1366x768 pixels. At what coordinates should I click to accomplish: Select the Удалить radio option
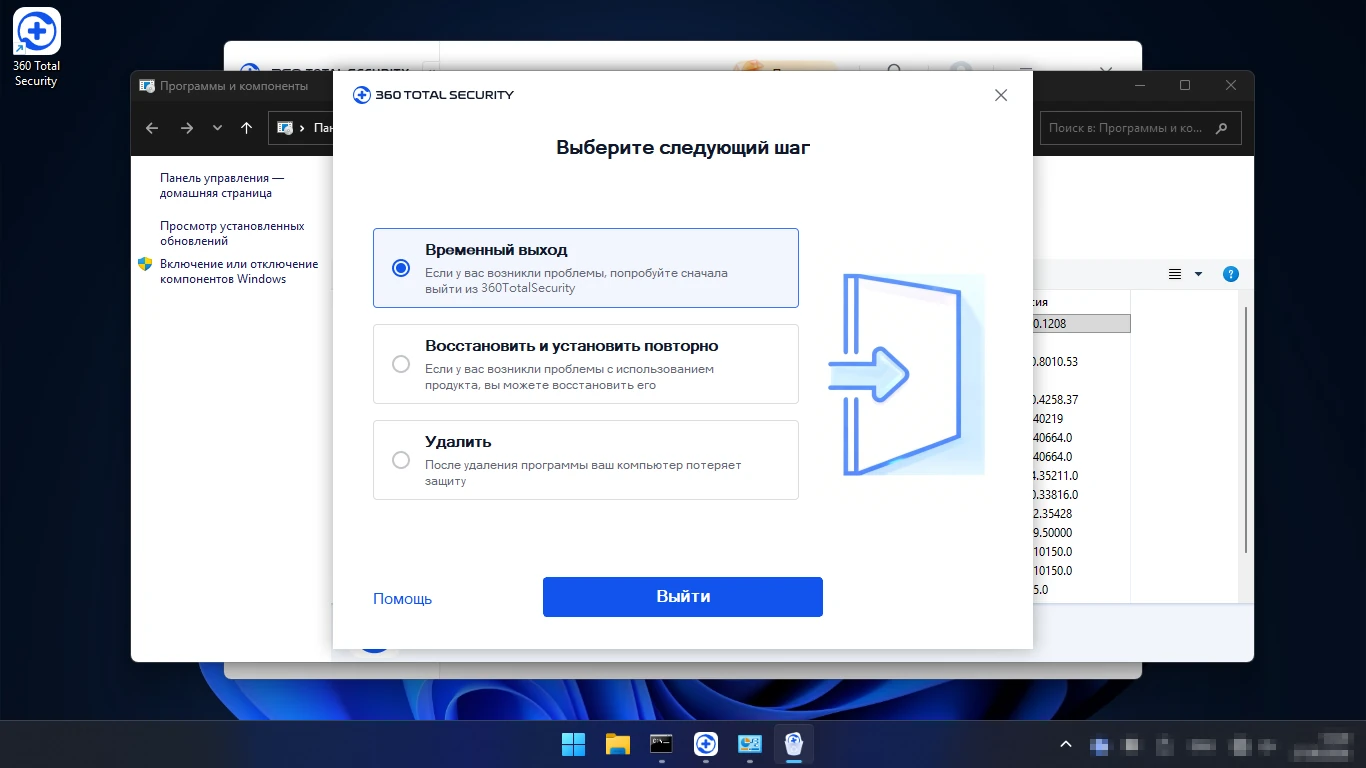click(401, 460)
